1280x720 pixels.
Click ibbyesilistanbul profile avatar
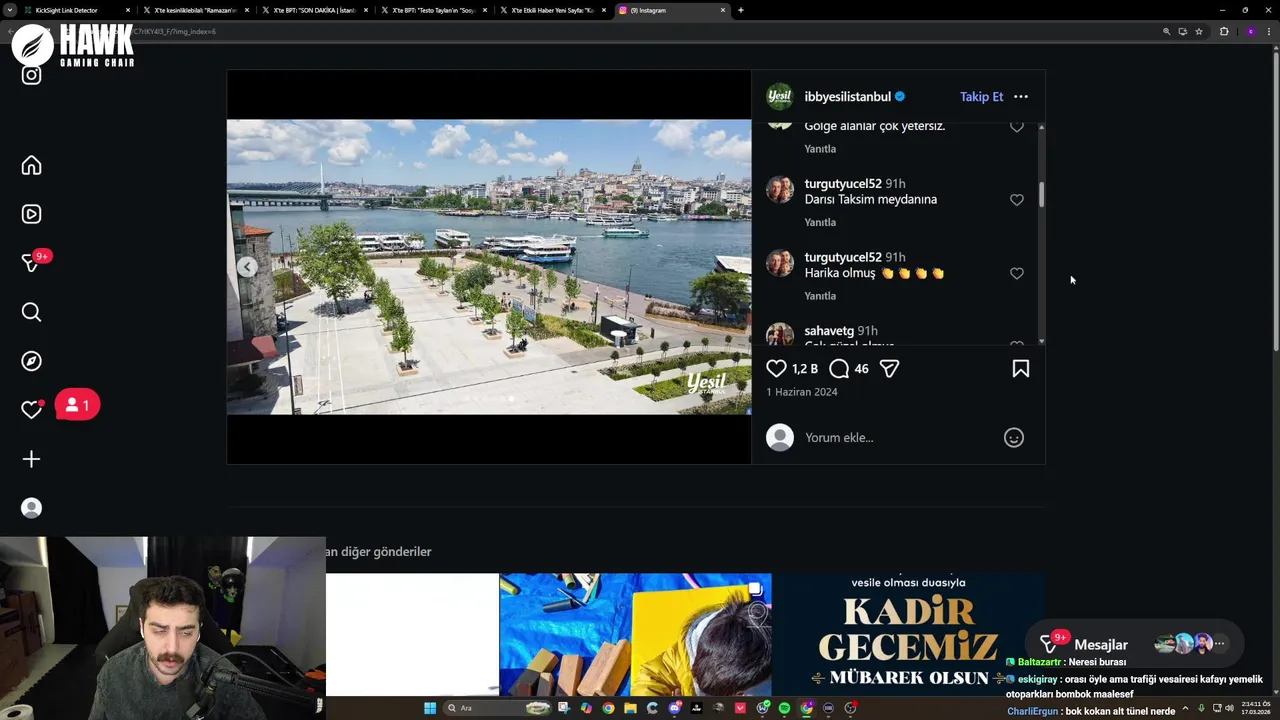click(779, 97)
